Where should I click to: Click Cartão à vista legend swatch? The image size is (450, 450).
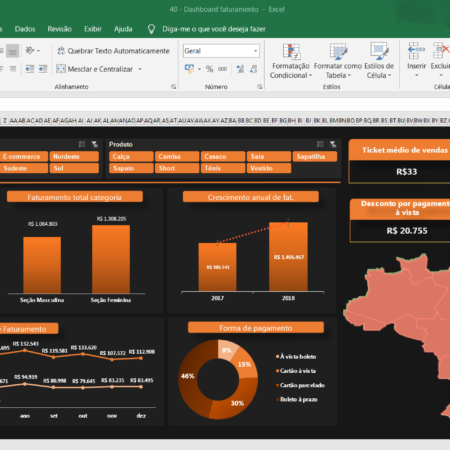277,371
